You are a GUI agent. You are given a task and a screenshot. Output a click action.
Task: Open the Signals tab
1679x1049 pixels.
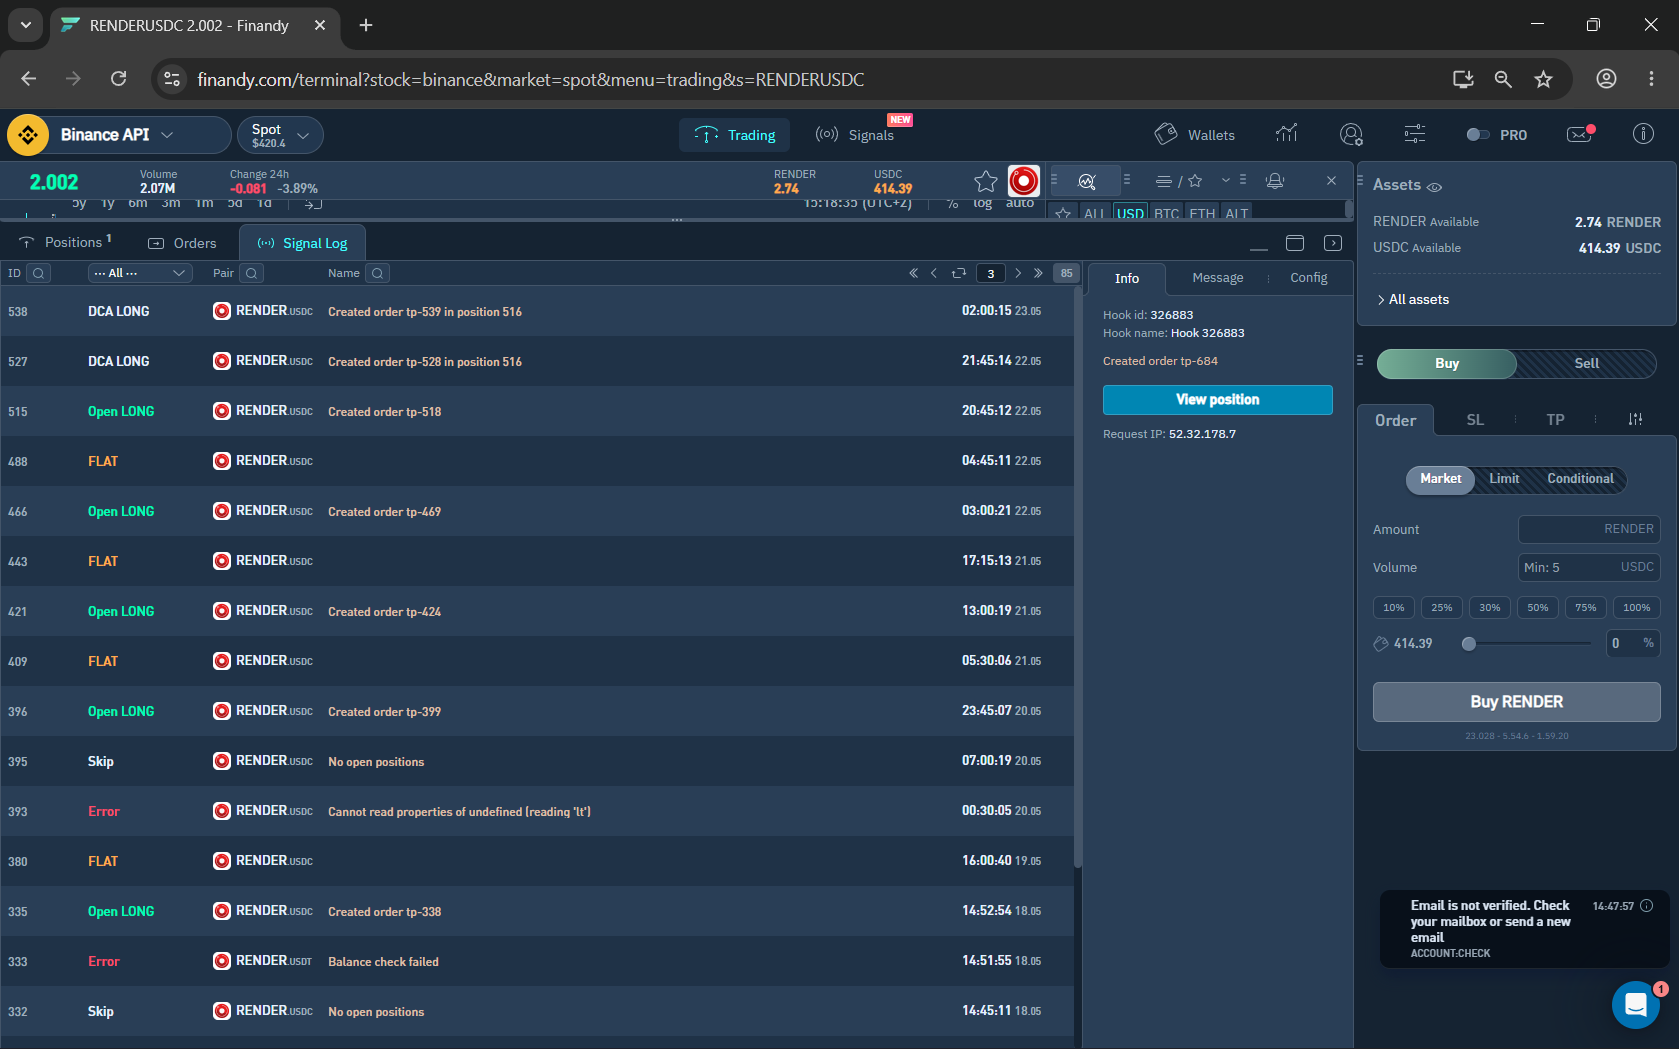pyautogui.click(x=855, y=135)
